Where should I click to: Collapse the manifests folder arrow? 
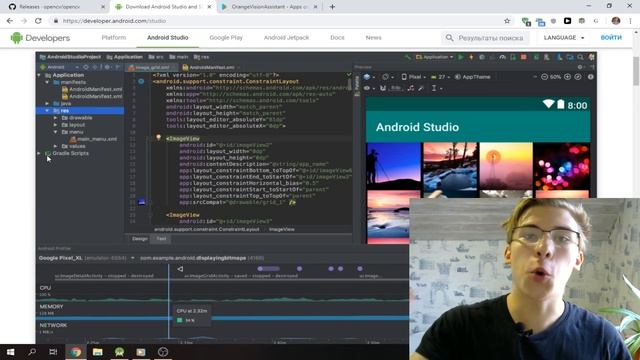coord(47,82)
